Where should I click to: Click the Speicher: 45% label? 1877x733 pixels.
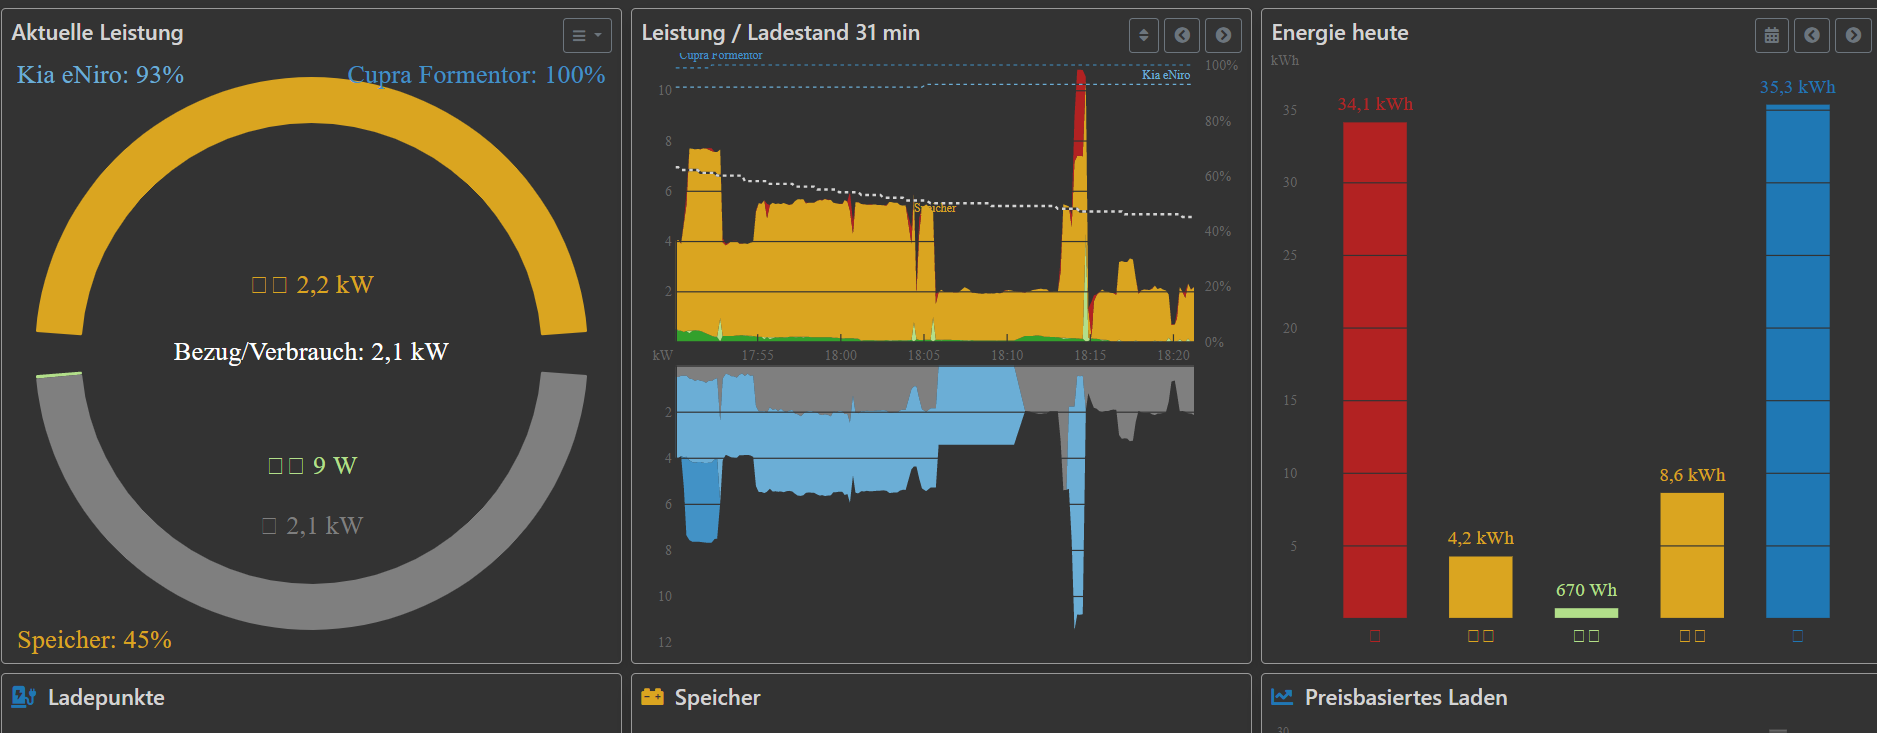tap(94, 640)
